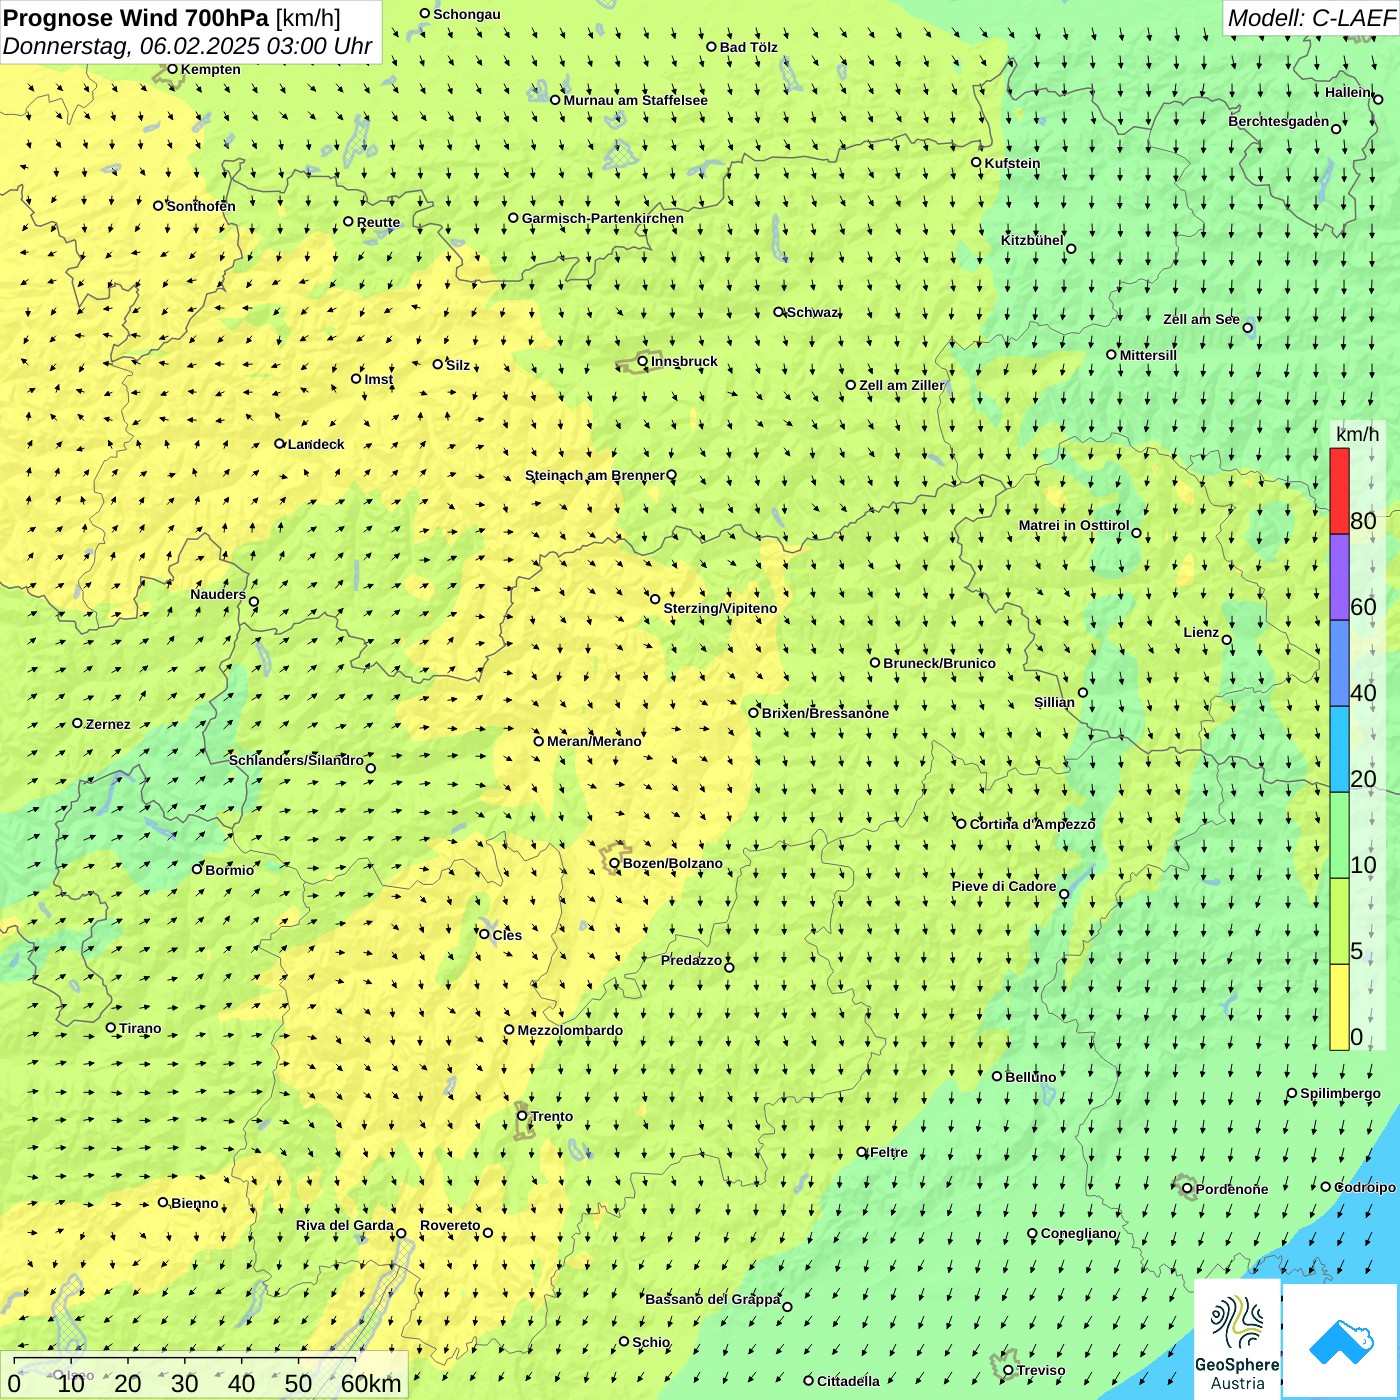Click the 'Zell am Ziller' label
Screen dimensions: 1400x1400
coord(901,385)
